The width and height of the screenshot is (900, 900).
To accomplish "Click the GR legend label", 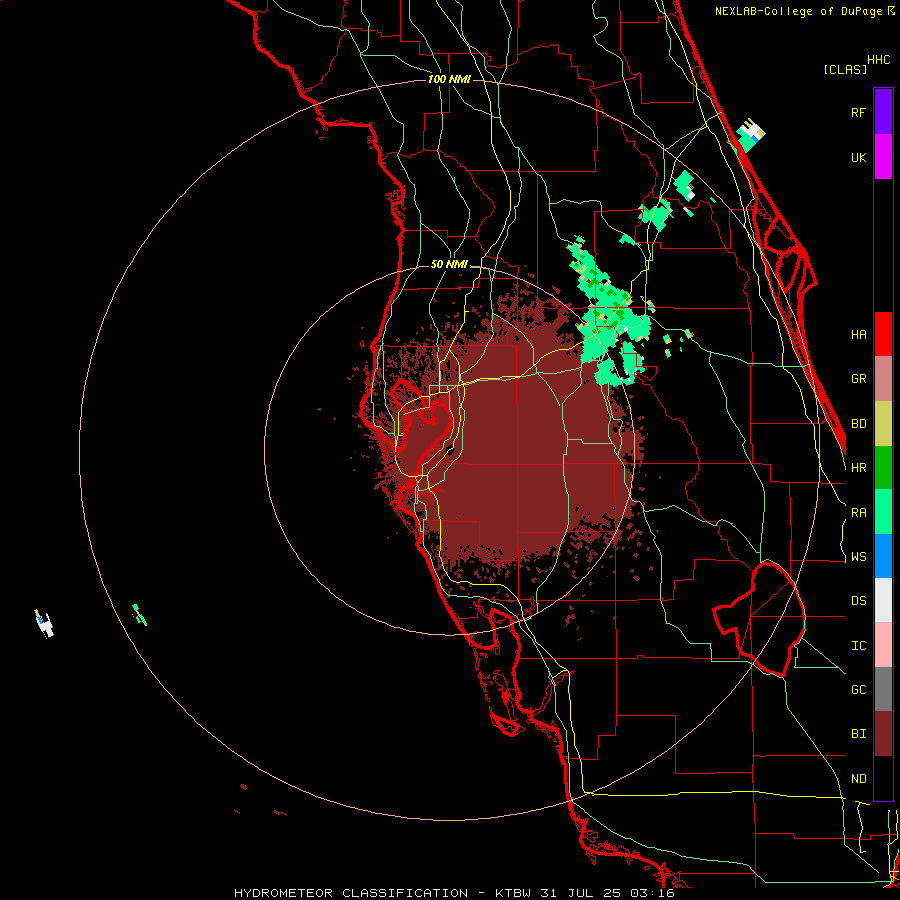I will pyautogui.click(x=858, y=379).
